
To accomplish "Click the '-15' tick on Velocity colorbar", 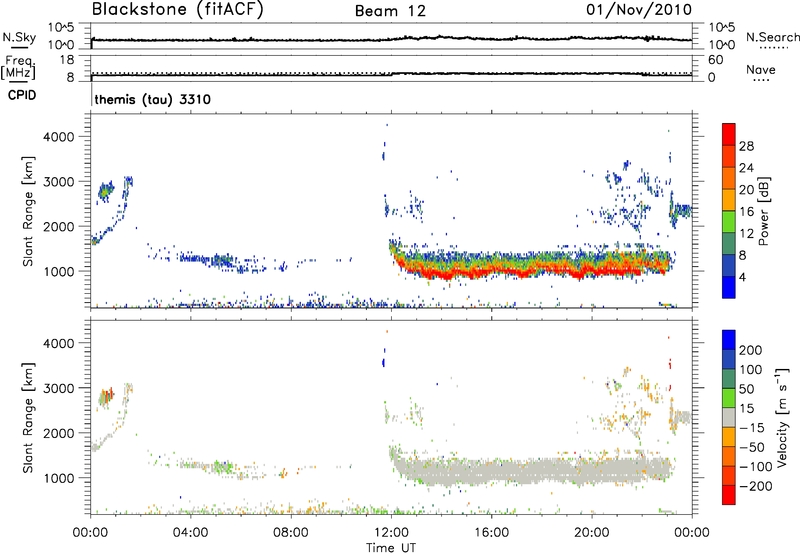I will click(752, 428).
